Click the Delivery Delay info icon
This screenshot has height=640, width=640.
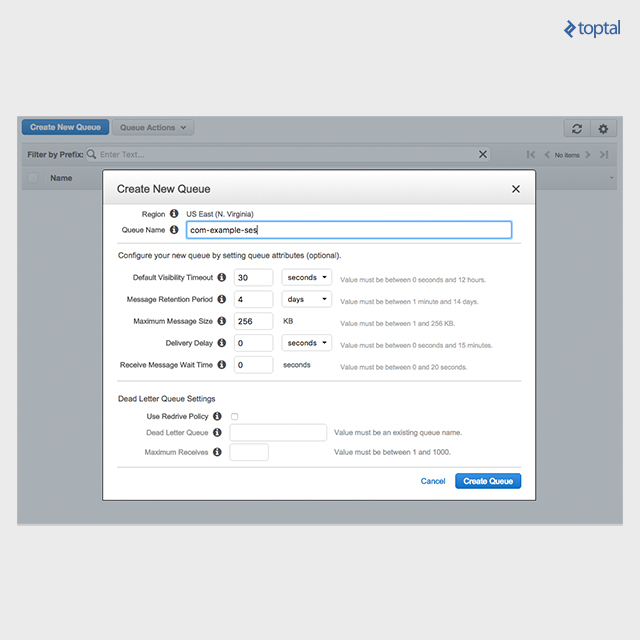pyautogui.click(x=222, y=343)
